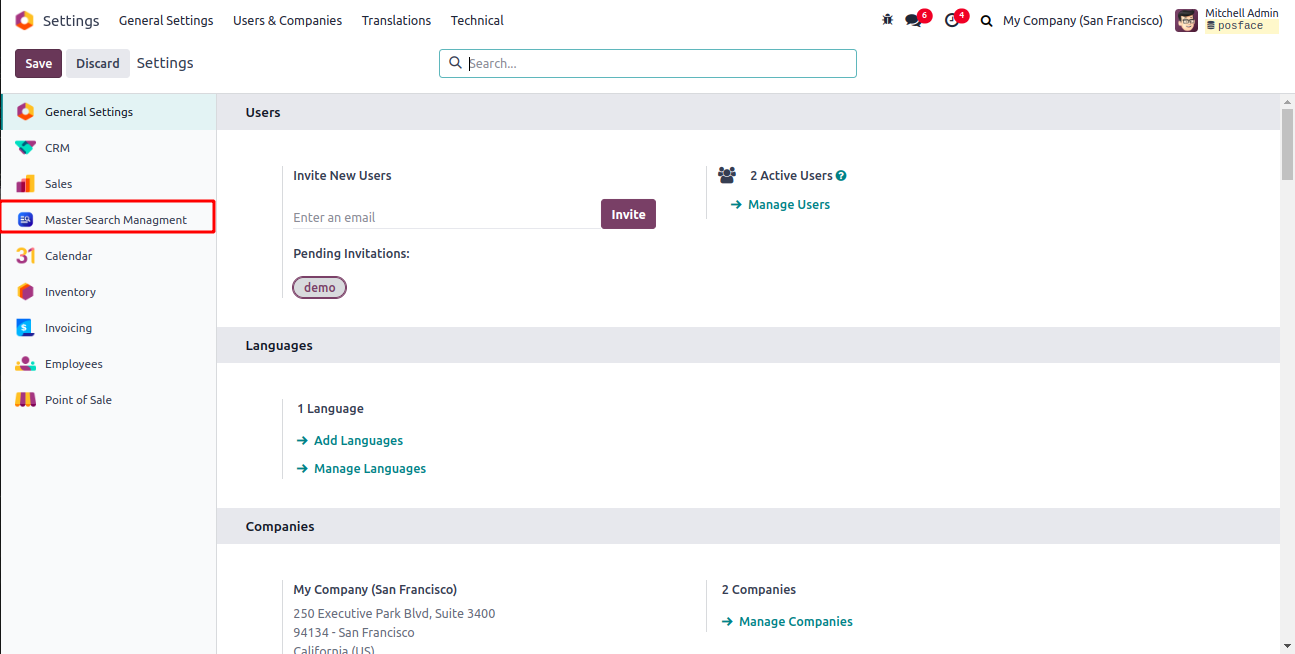The height and width of the screenshot is (654, 1295).
Task: Expand the Technical menu
Action: click(x=477, y=20)
